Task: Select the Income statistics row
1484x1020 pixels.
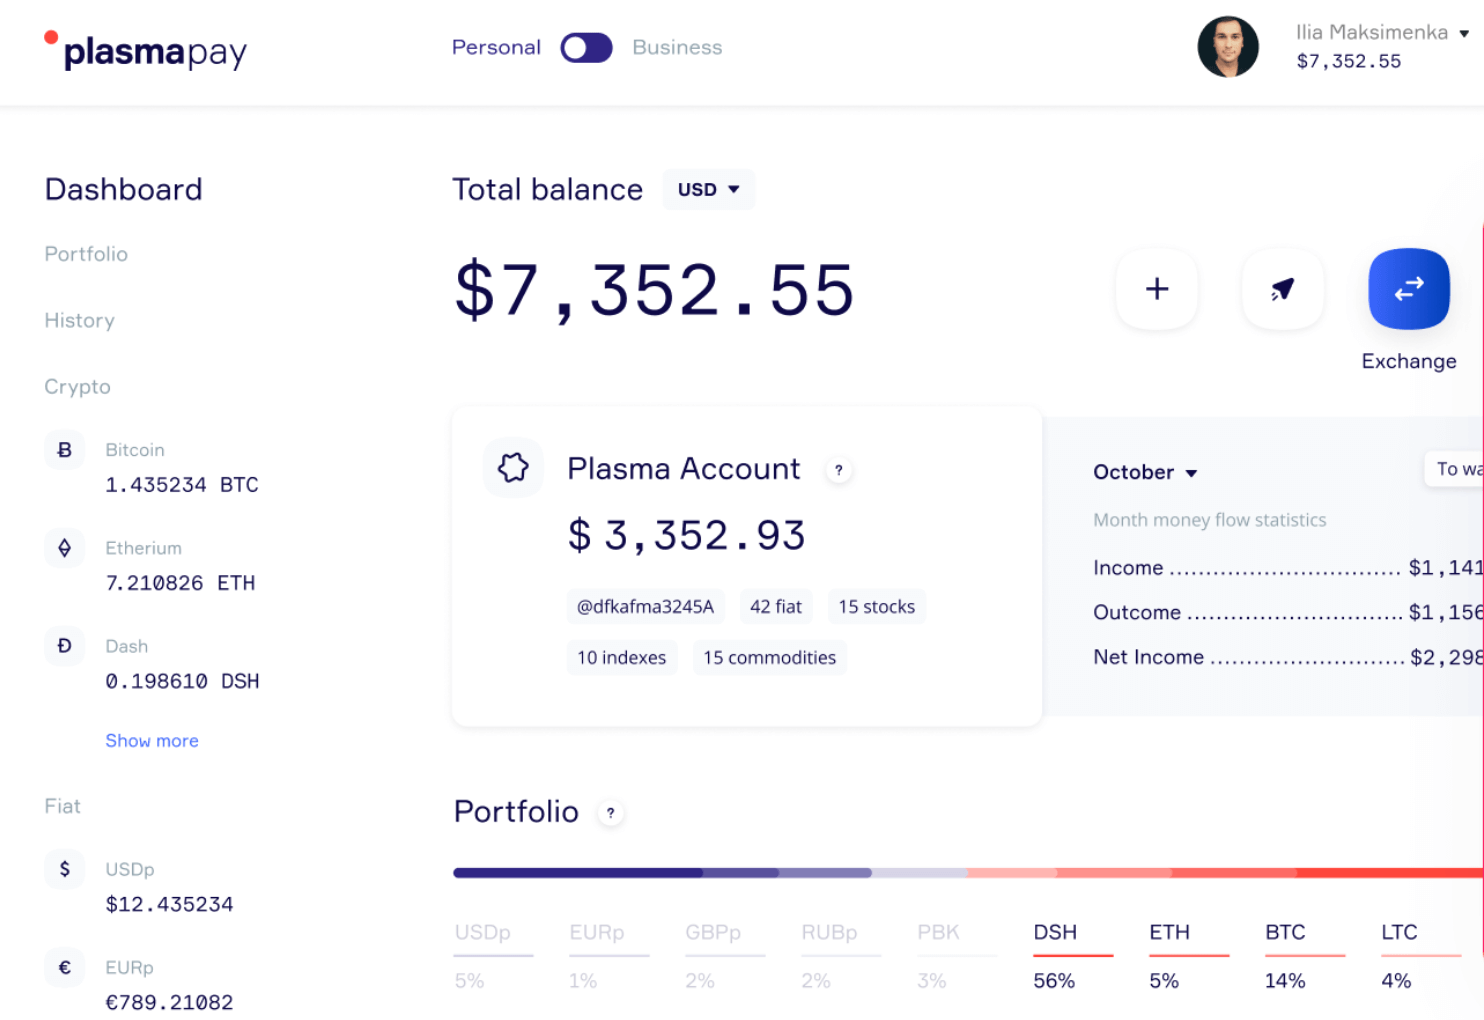Action: [x=1288, y=568]
